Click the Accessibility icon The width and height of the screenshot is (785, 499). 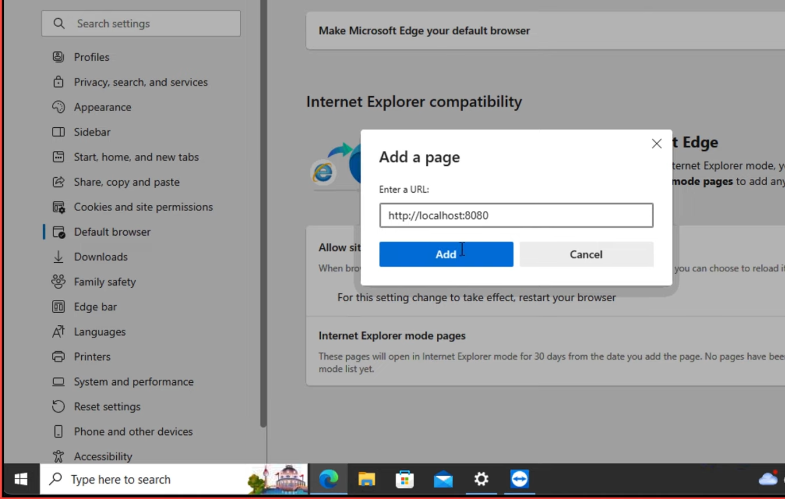pos(59,456)
